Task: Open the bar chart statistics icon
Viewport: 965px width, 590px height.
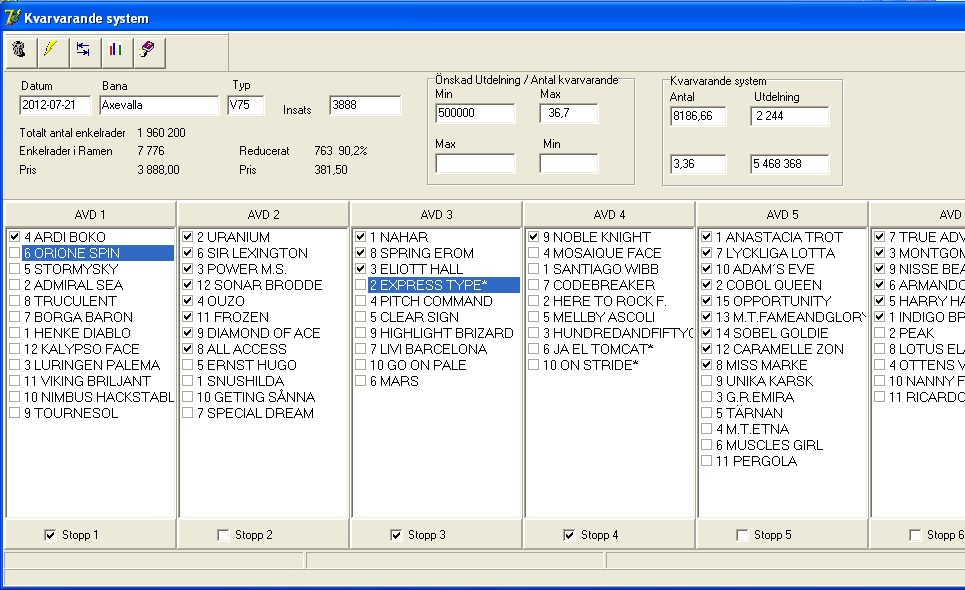Action: (x=116, y=50)
